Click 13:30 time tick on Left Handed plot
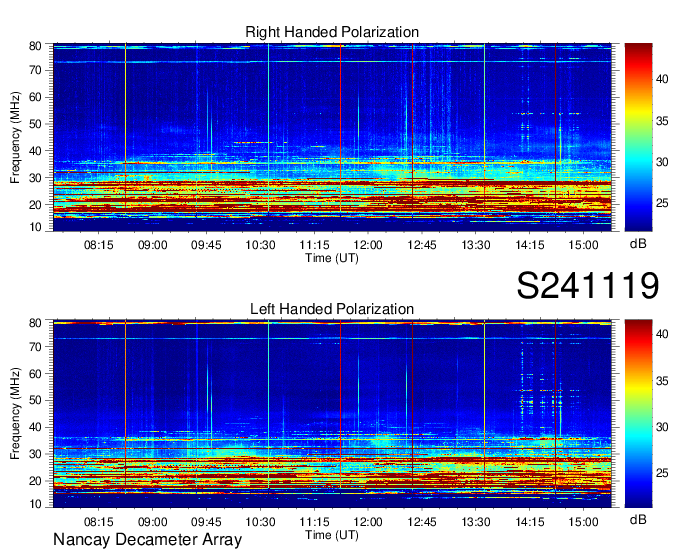Screen dimensions: 680x552 point(476,522)
